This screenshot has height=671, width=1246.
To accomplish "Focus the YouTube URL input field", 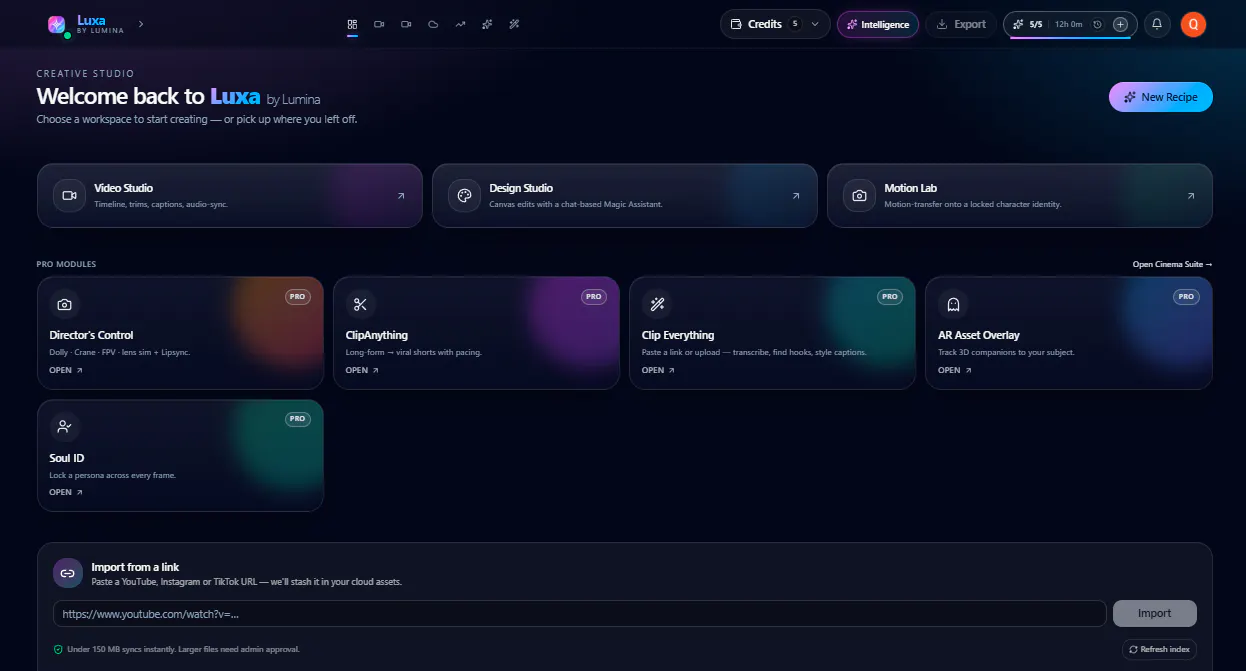I will tap(579, 613).
